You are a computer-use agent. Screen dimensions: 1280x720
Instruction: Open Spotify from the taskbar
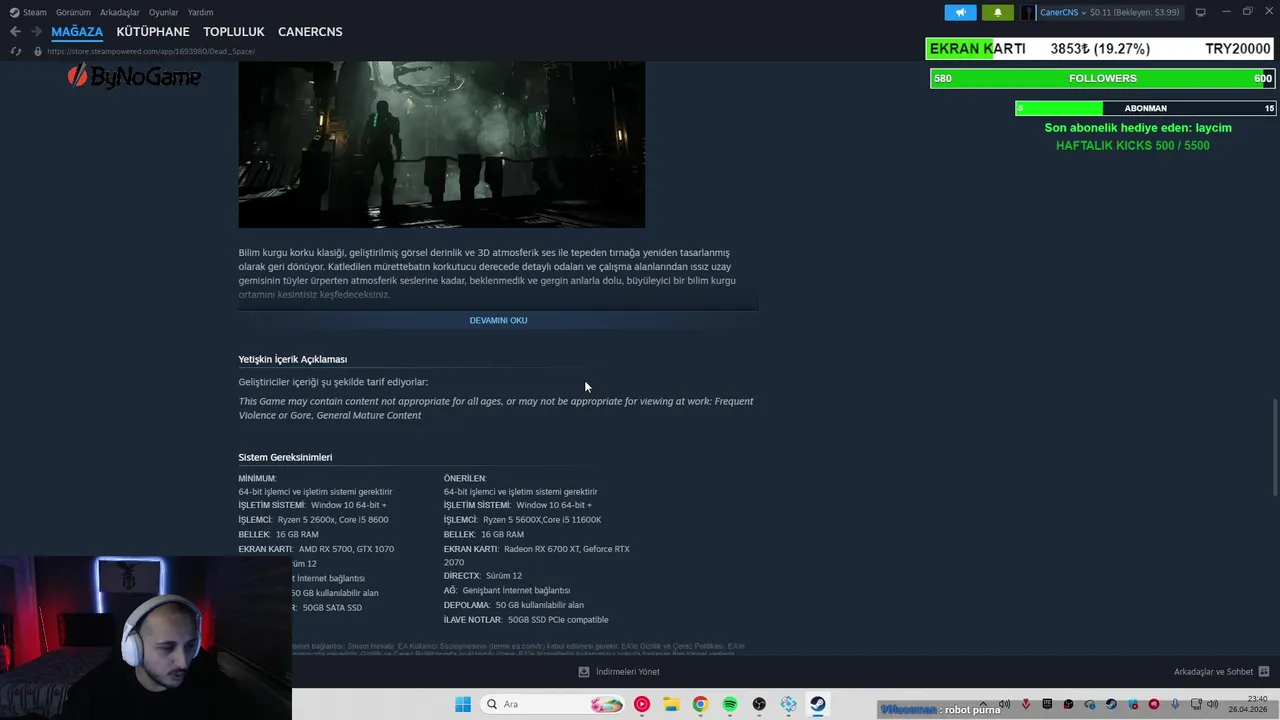pyautogui.click(x=730, y=704)
